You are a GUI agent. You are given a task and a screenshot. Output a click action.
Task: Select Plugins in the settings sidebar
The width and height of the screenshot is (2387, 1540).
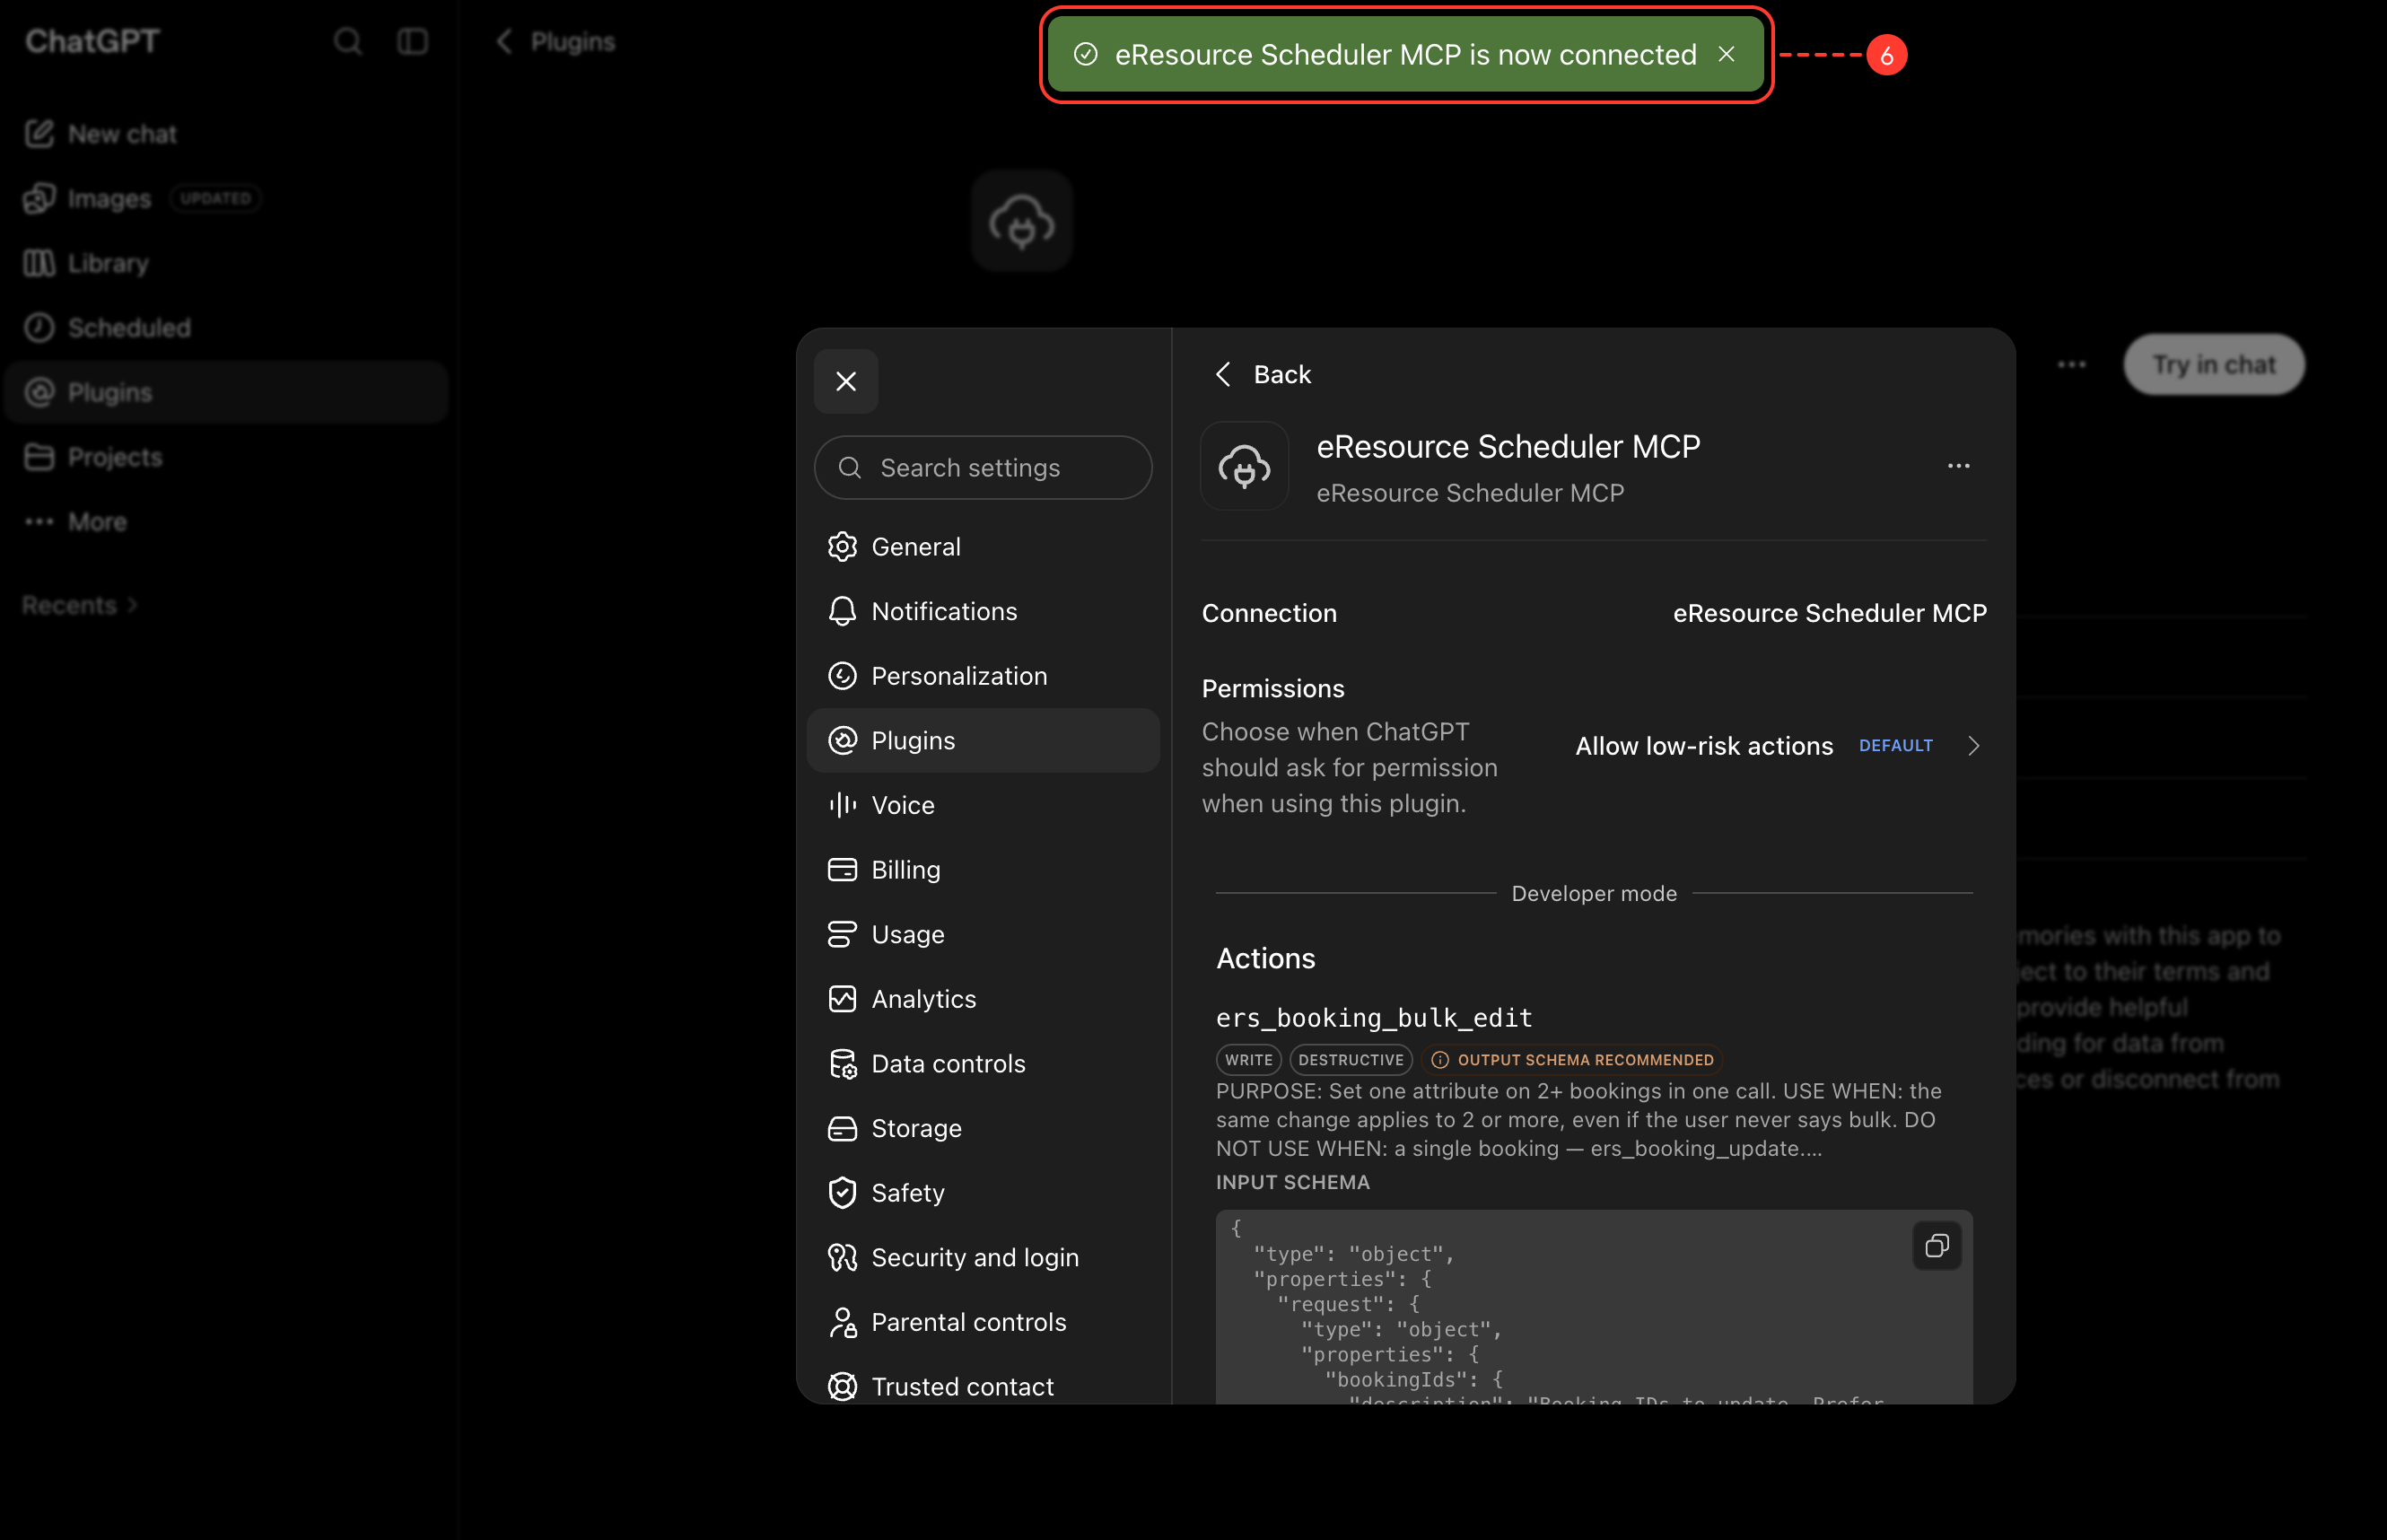point(983,740)
